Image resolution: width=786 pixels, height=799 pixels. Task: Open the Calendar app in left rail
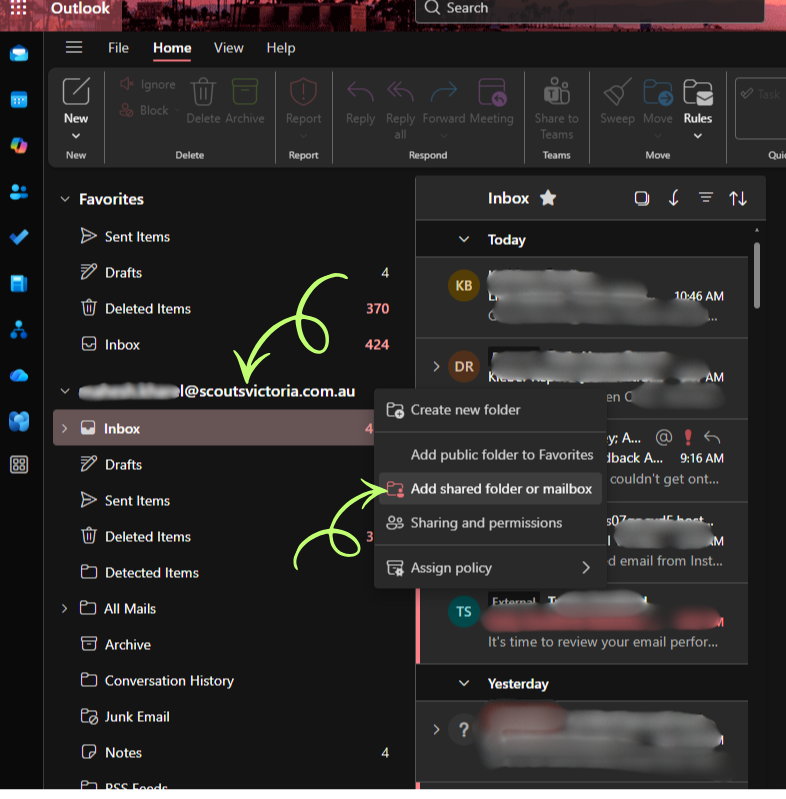pos(19,100)
